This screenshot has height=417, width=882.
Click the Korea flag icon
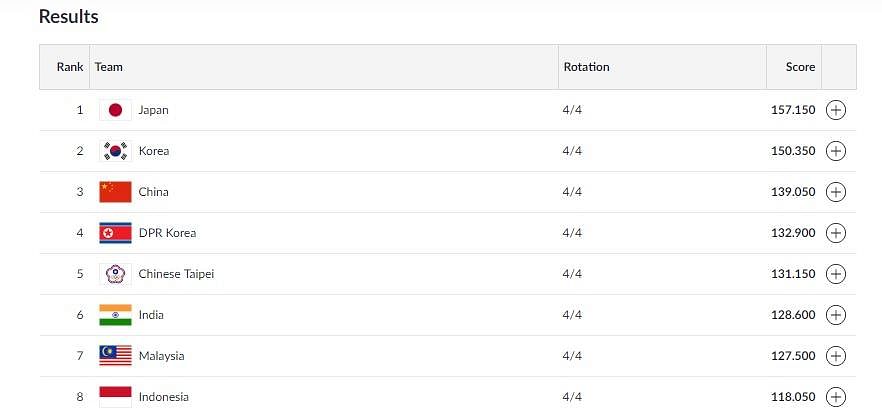(x=115, y=151)
